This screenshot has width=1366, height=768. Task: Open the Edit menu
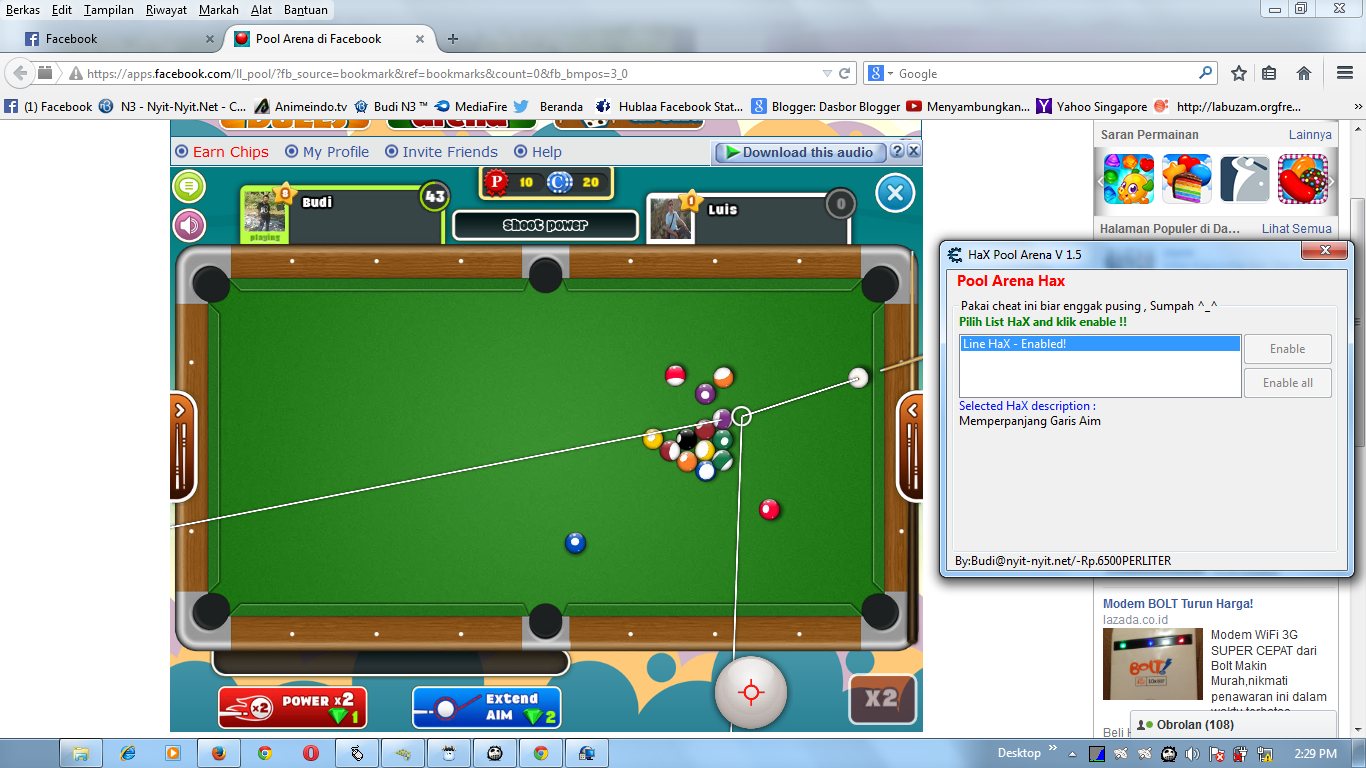(62, 10)
